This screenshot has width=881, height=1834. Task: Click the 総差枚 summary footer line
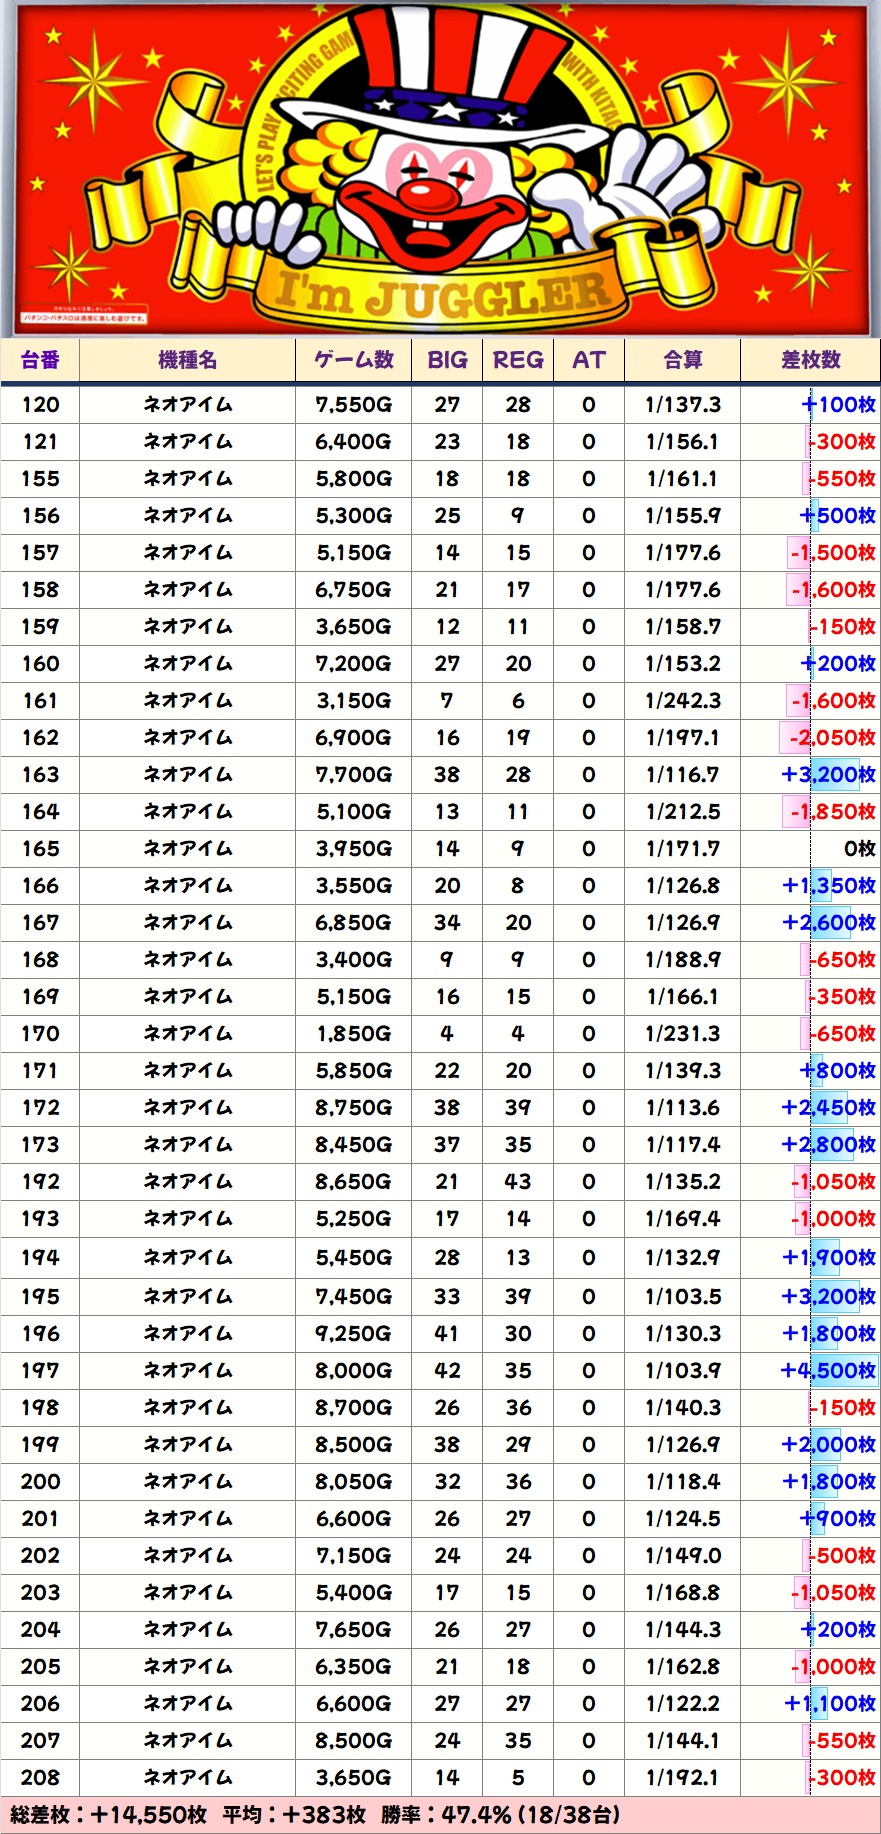(x=315, y=1815)
